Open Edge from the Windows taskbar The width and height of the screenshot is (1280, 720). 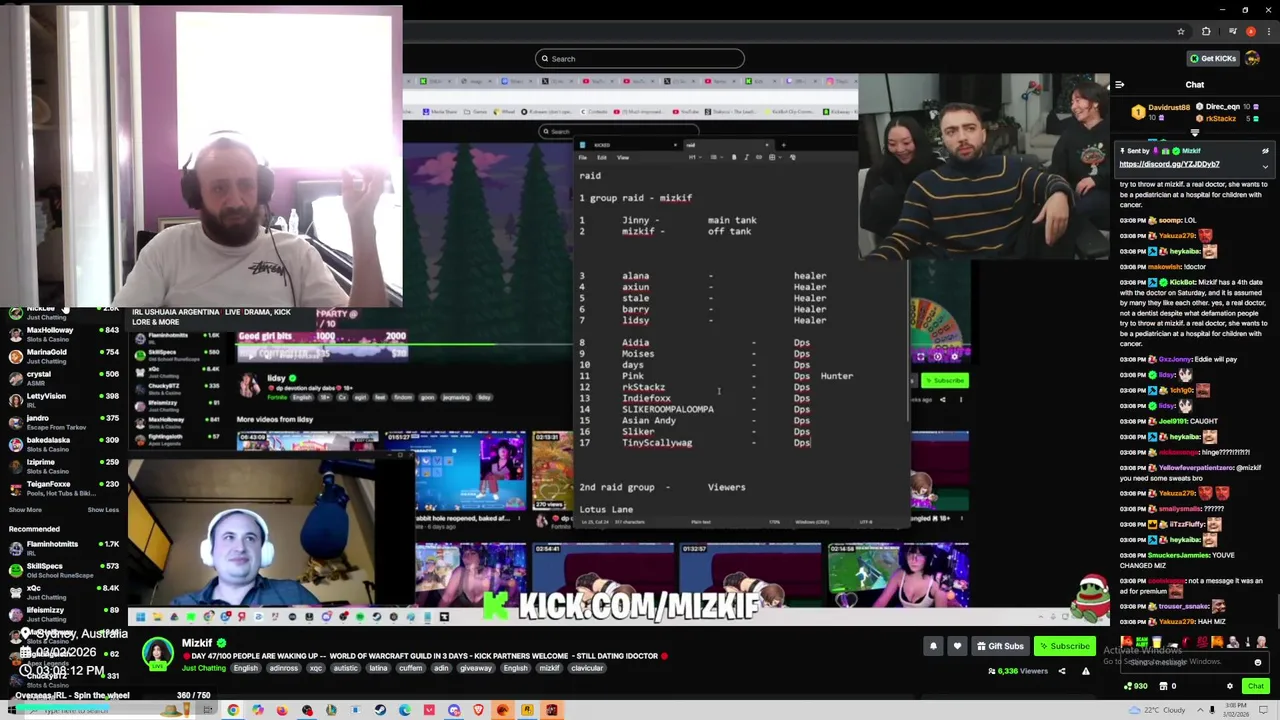pyautogui.click(x=404, y=710)
